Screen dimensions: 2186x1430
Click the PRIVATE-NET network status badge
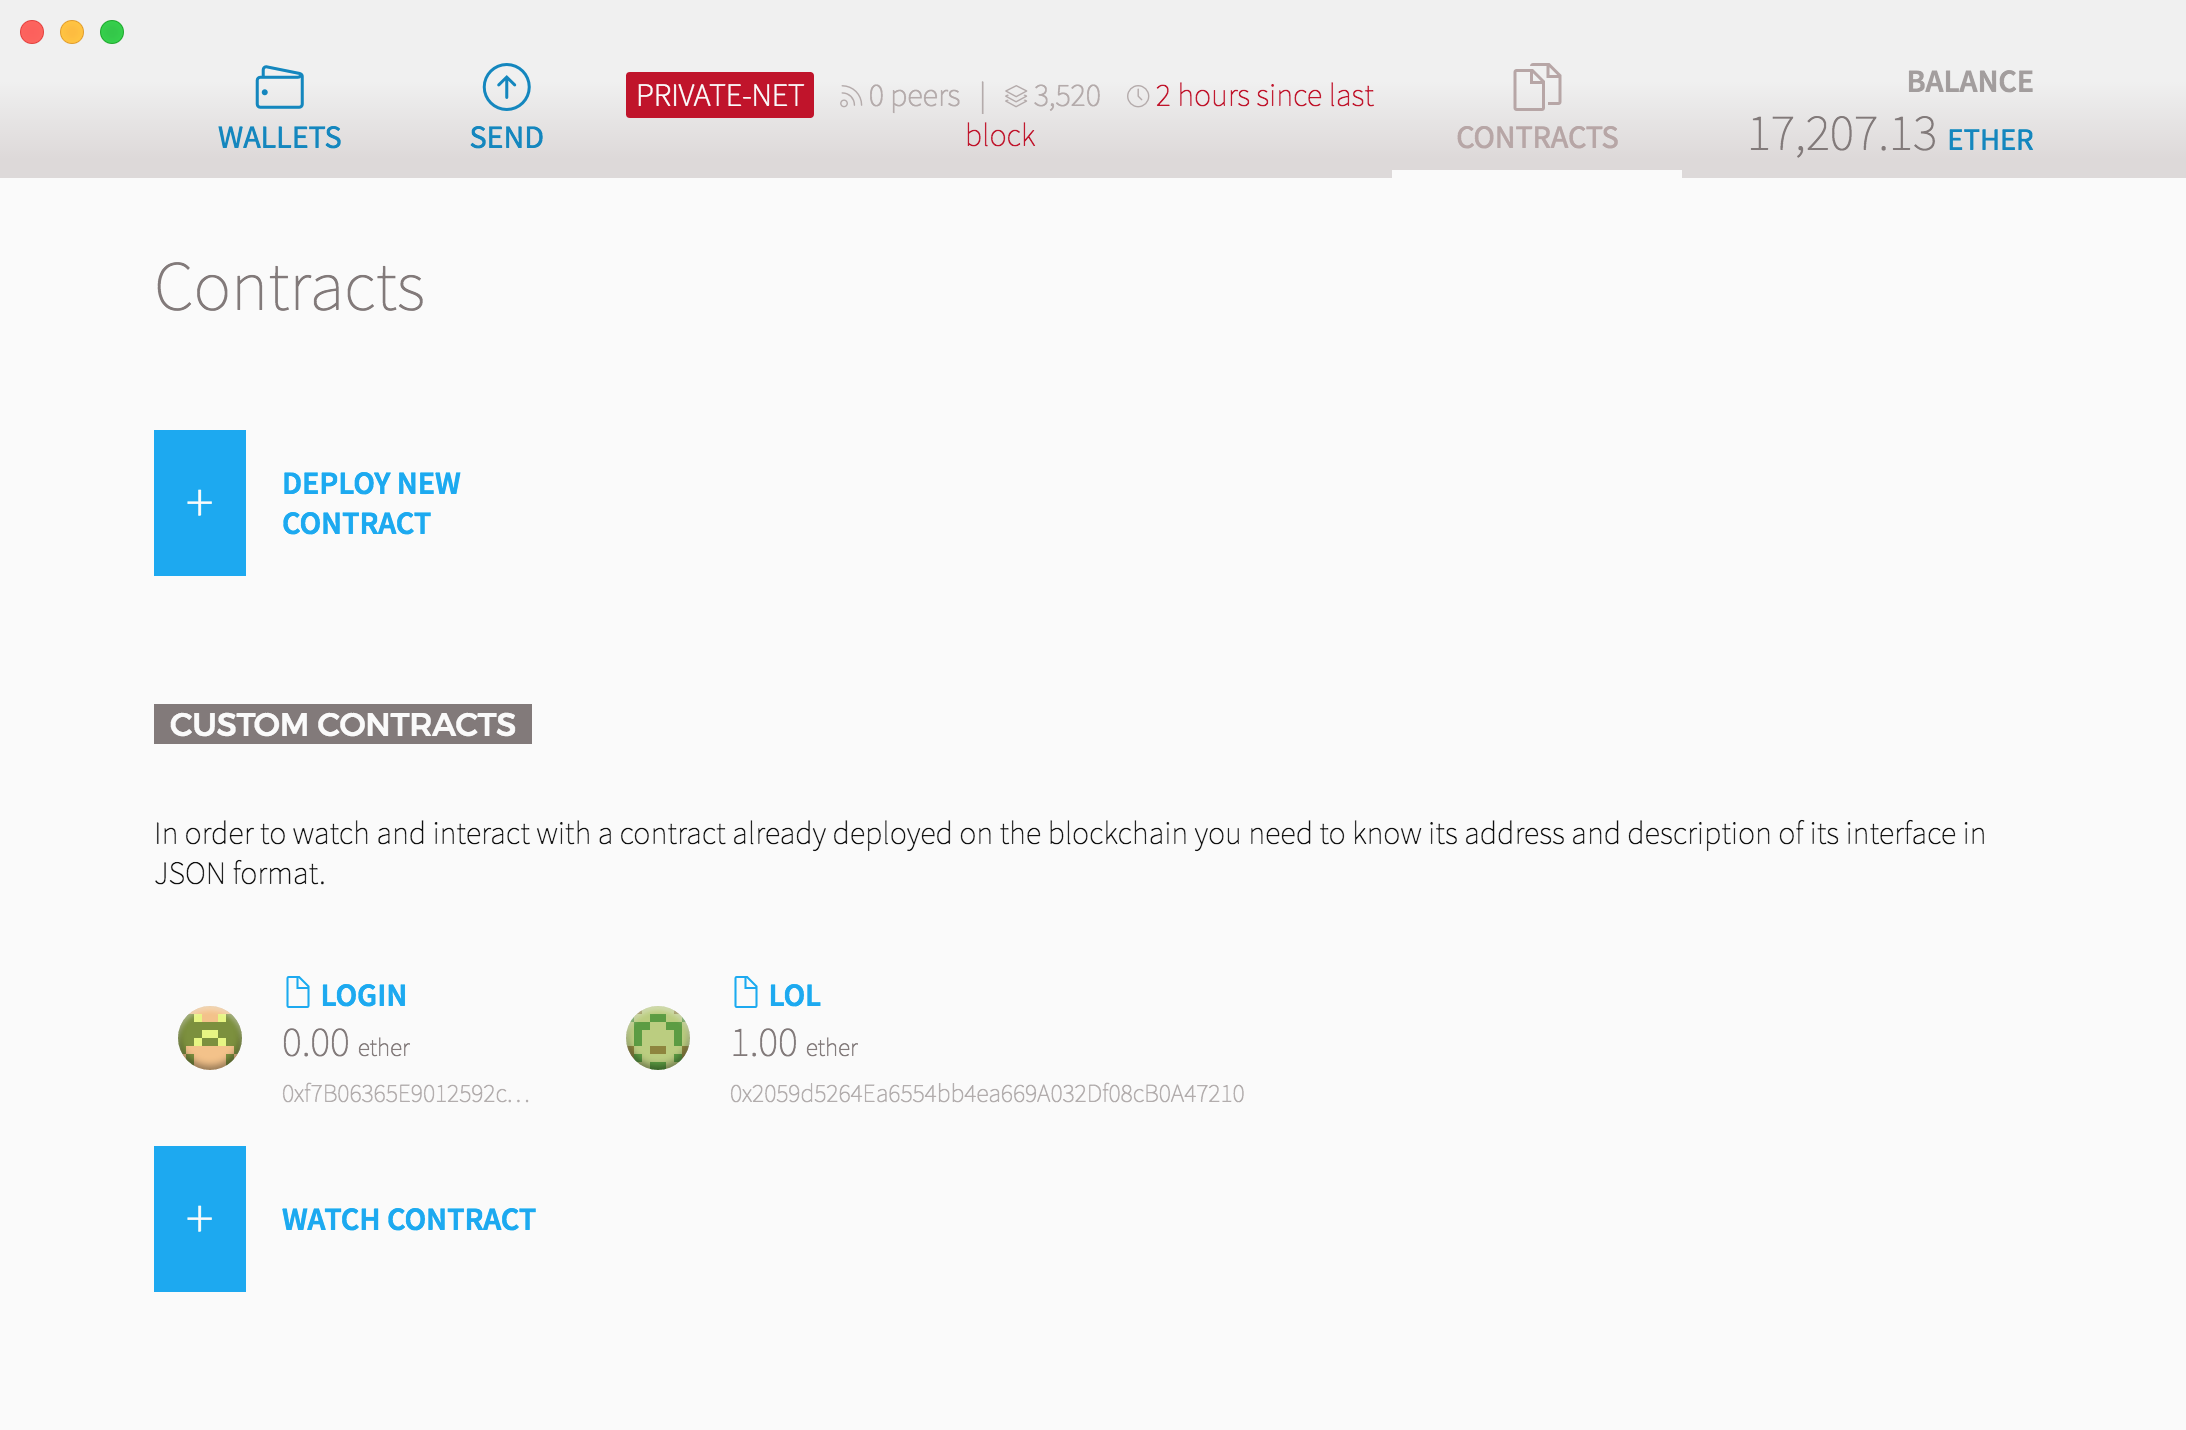(718, 96)
